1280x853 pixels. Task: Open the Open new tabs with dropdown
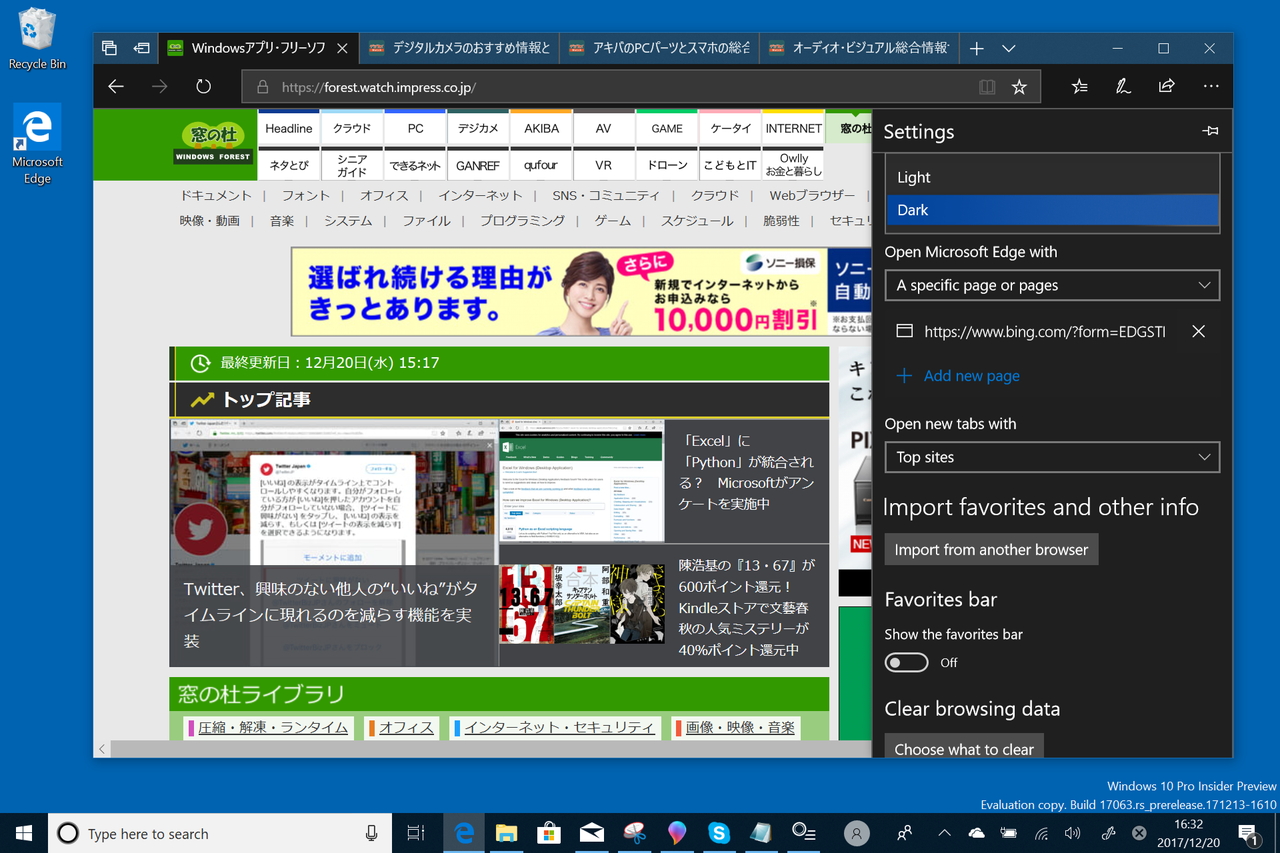click(1051, 457)
